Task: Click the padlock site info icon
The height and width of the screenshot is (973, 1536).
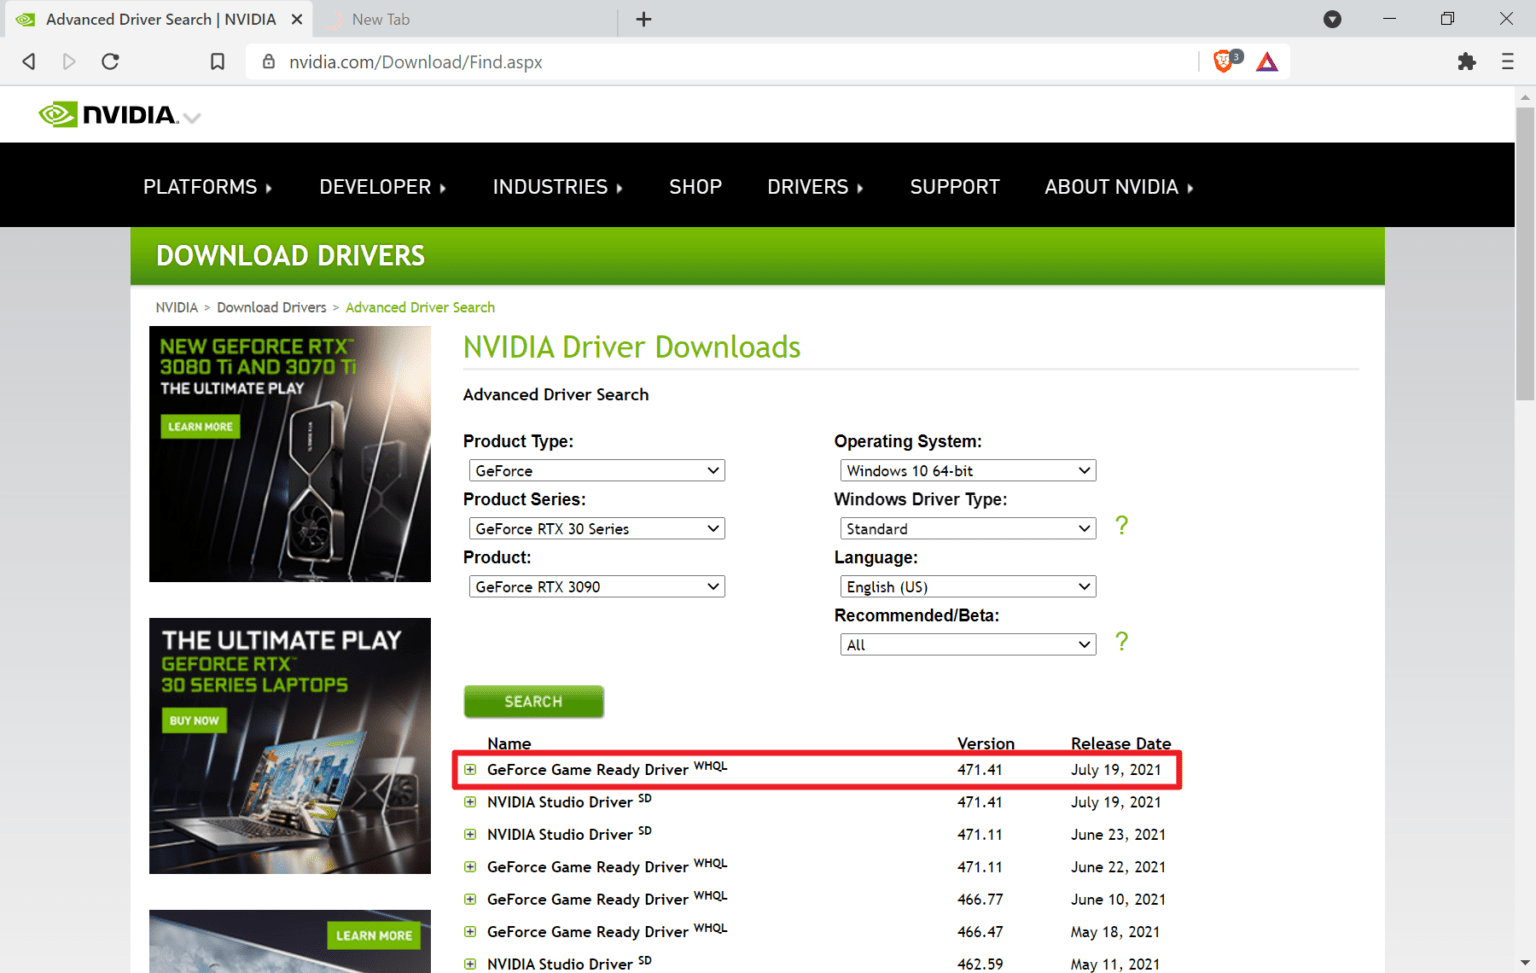Action: coord(268,62)
